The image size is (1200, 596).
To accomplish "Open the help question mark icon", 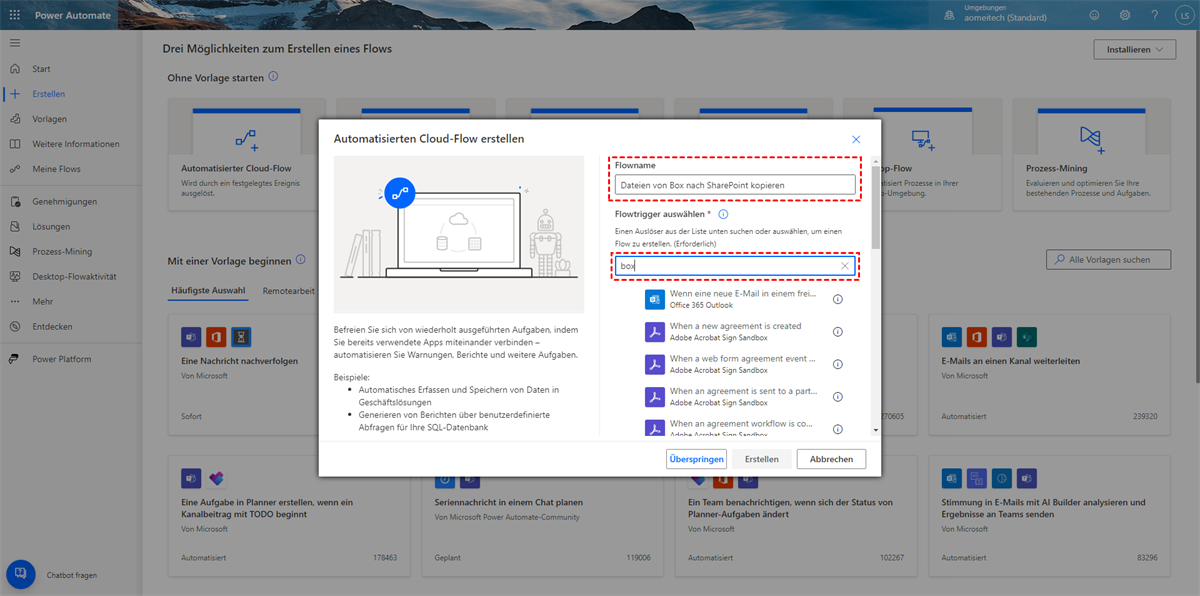I will pyautogui.click(x=1155, y=15).
